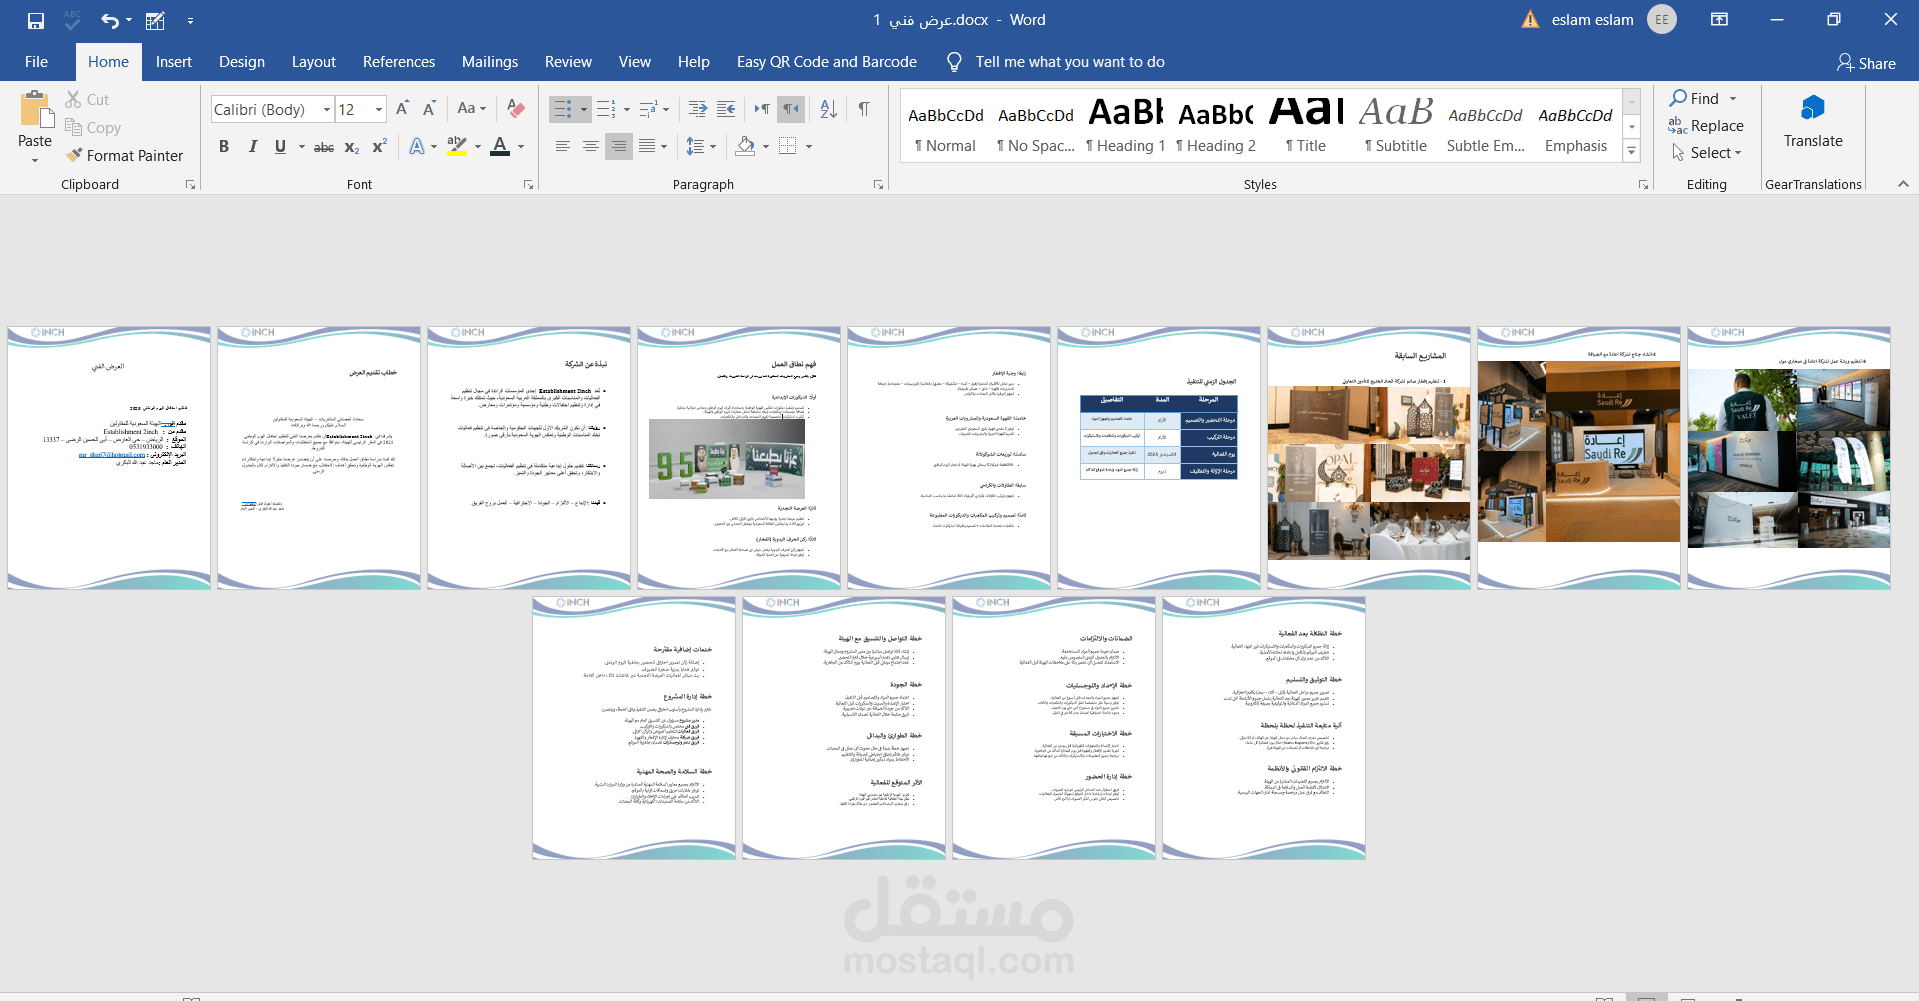Screen dimensions: 1919x1001
Task: Apply the Subtitle style
Action: coord(1396,125)
